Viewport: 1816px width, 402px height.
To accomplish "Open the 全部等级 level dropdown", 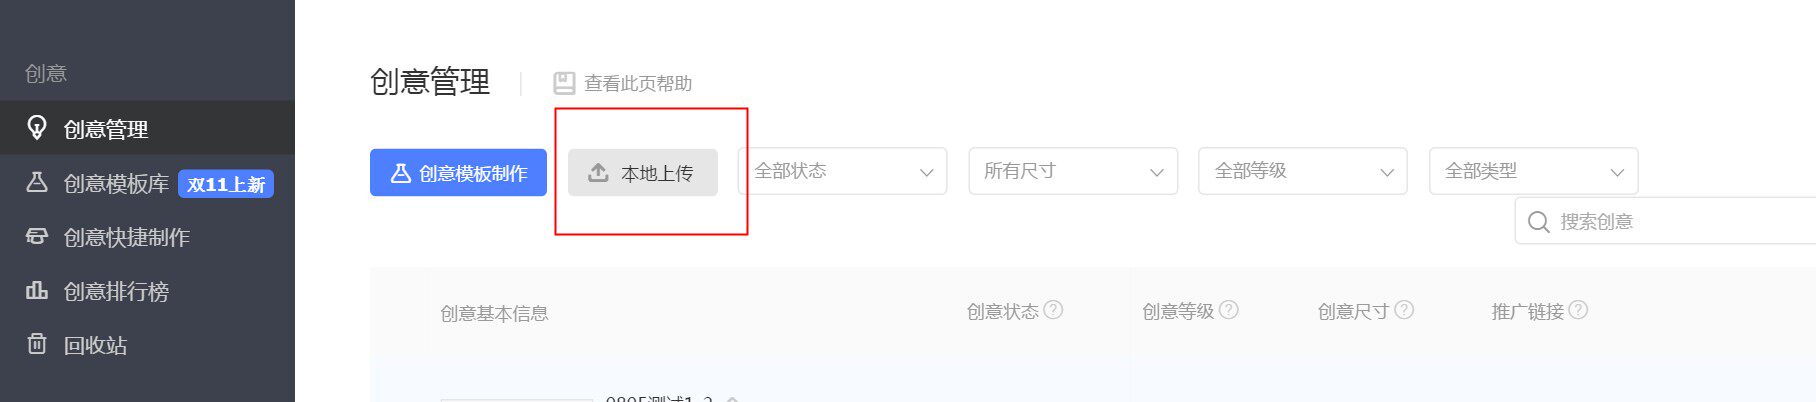I will tap(1303, 171).
